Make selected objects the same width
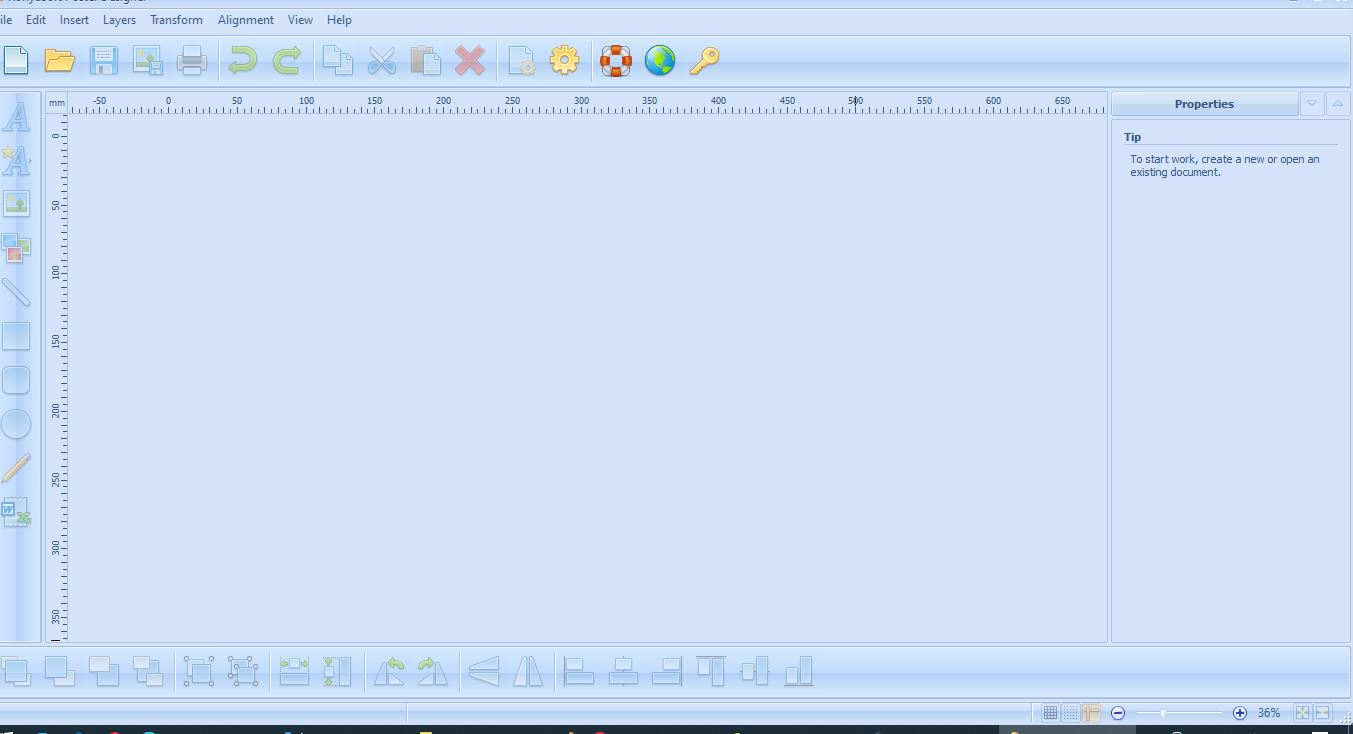The width and height of the screenshot is (1353, 734). (x=294, y=671)
